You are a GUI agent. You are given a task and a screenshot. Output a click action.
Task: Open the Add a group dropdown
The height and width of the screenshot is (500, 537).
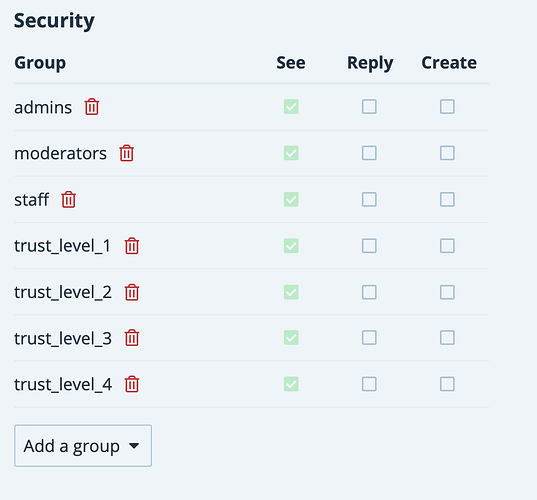(x=83, y=446)
